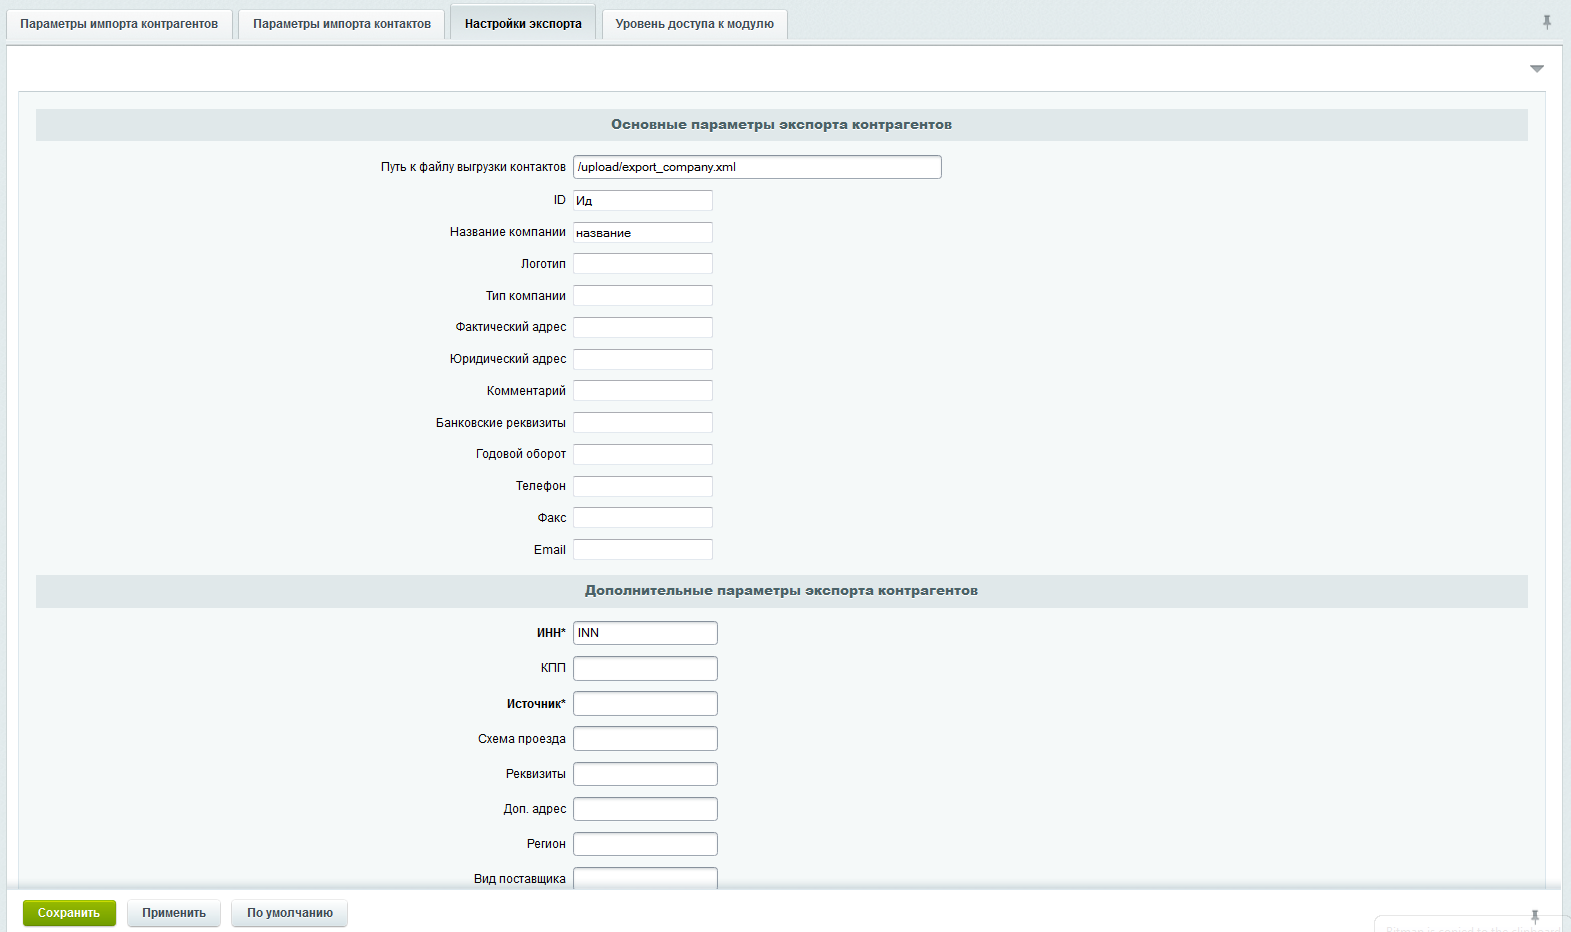Pin the tab bar with top pin icon
Viewport: 1571px width, 932px height.
click(x=1546, y=22)
